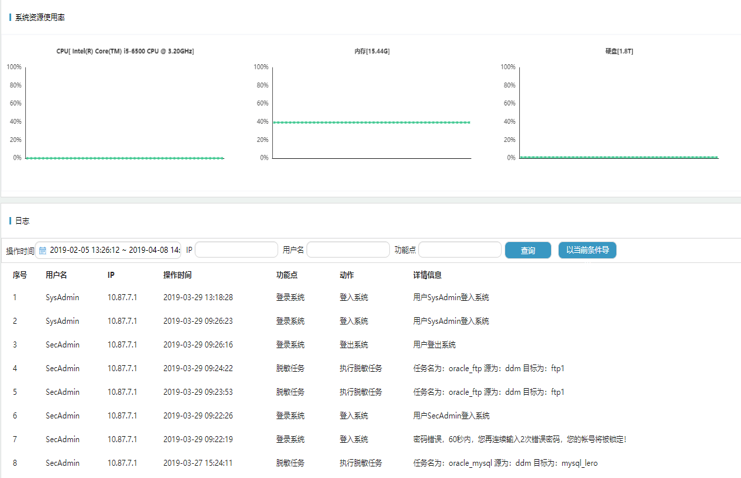Viewport: 741px width, 478px height.
Task: Click the 硬盘 disk usage chart
Action: coord(618,112)
